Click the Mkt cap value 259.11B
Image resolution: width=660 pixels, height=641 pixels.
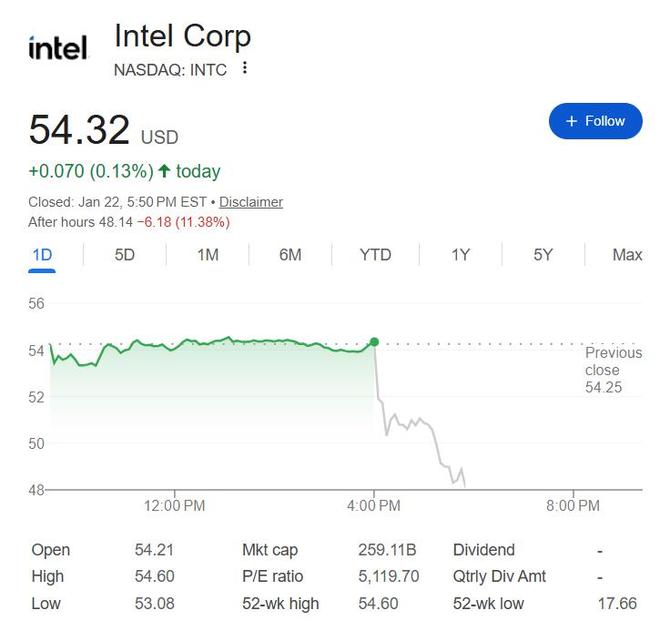[387, 550]
